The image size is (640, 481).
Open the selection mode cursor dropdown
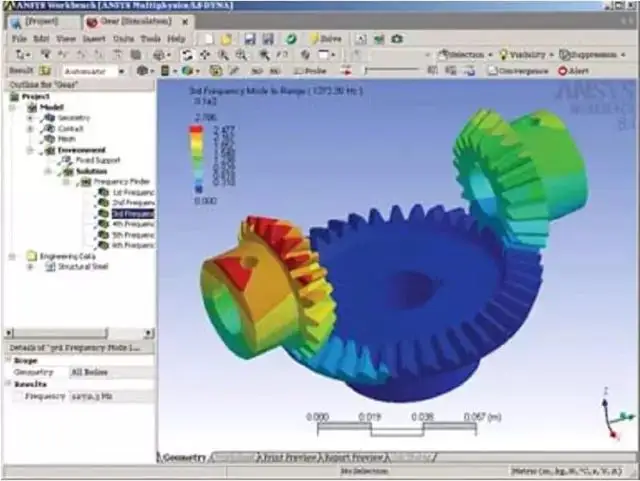(x=23, y=54)
